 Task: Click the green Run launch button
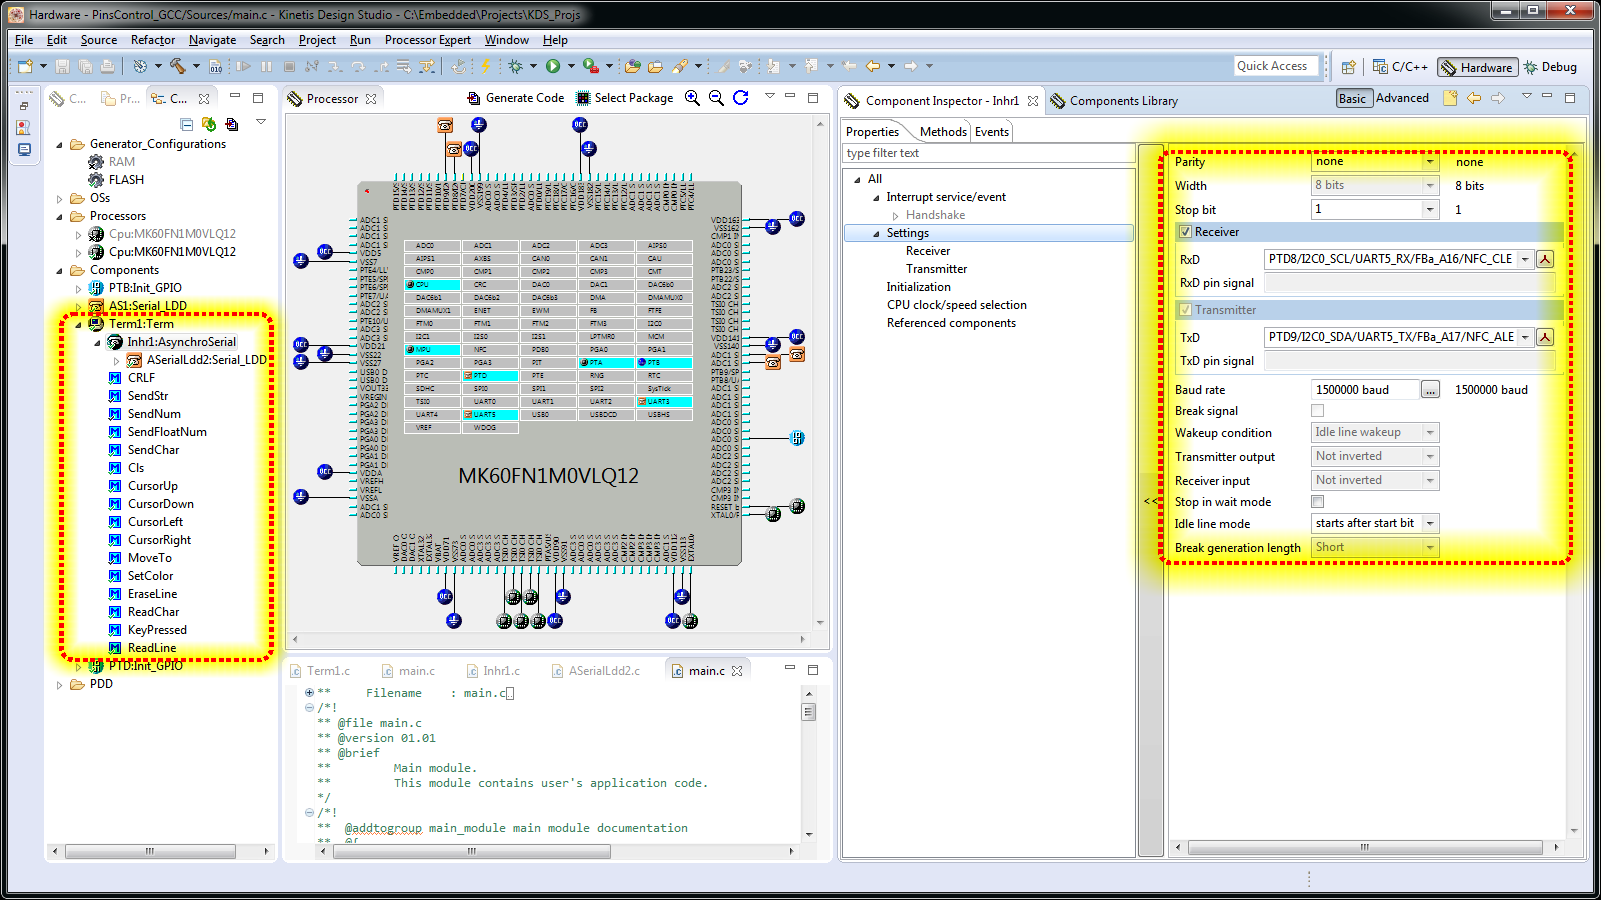click(x=553, y=66)
